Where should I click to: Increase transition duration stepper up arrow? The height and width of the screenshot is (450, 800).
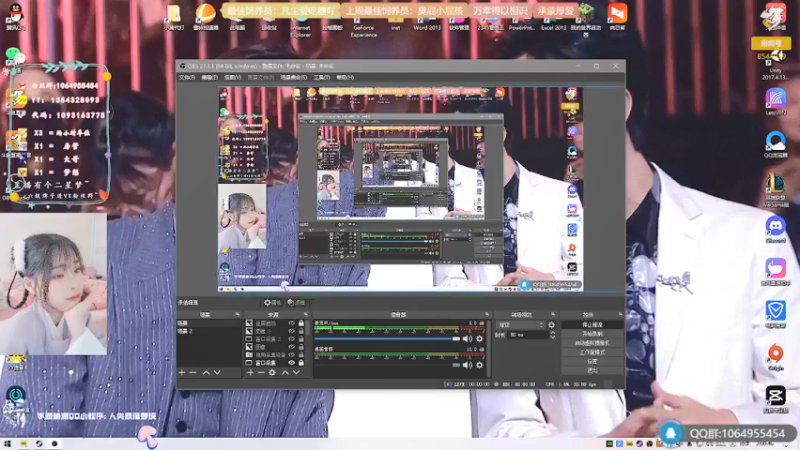coord(553,333)
